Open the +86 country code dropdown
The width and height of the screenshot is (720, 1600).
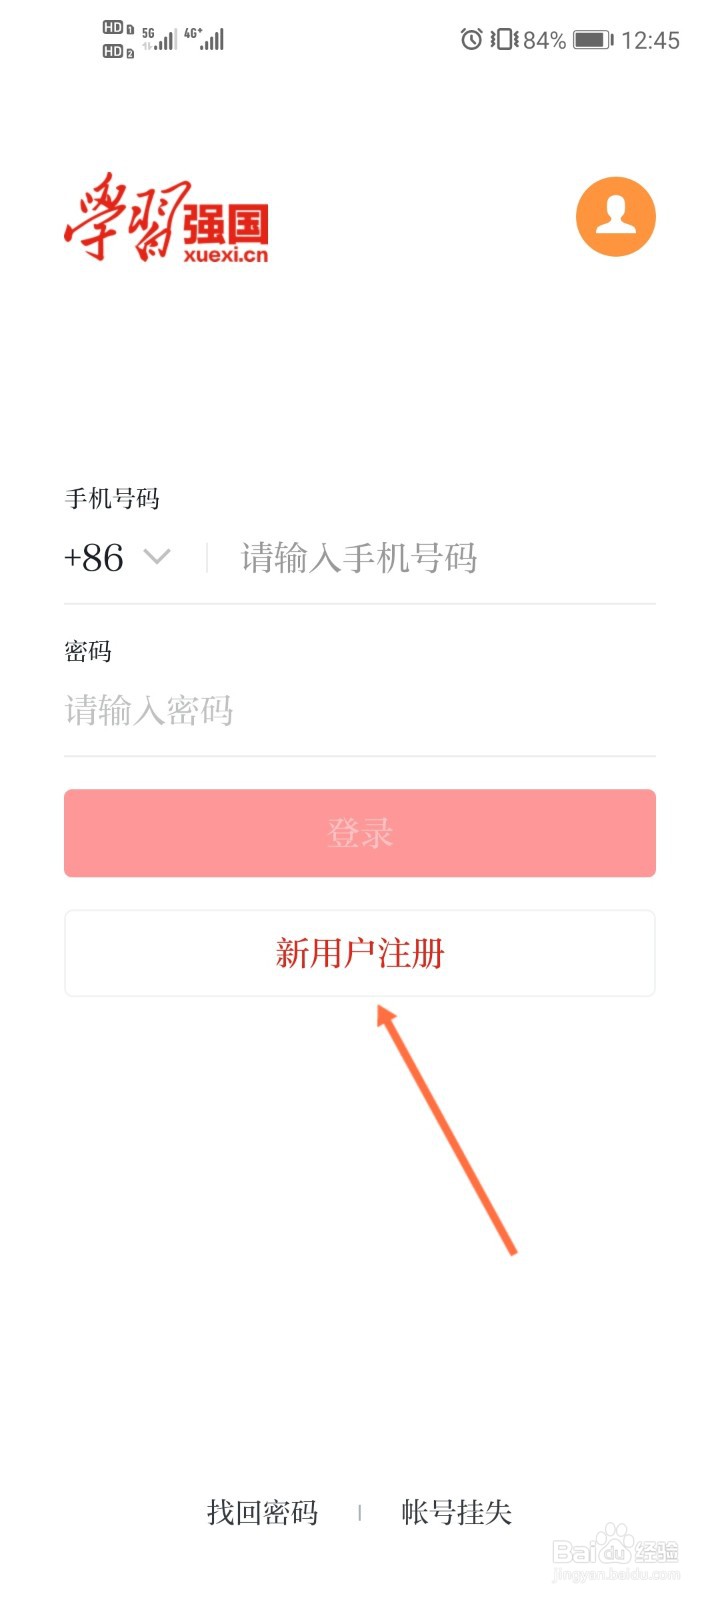pyautogui.click(x=92, y=558)
